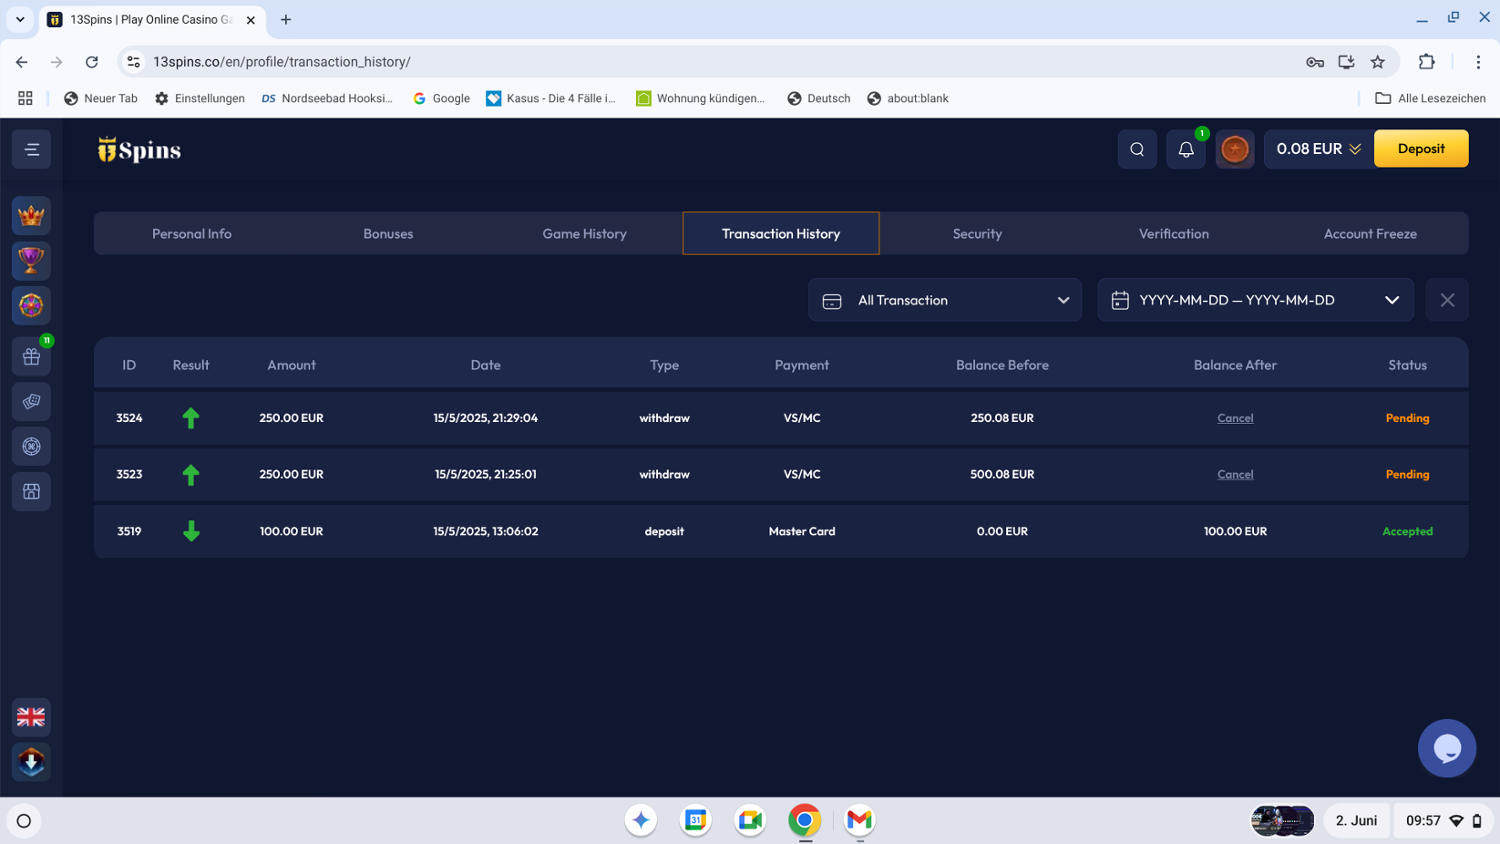Expand the All Transaction filter dropdown
1500x844 pixels.
tap(944, 300)
